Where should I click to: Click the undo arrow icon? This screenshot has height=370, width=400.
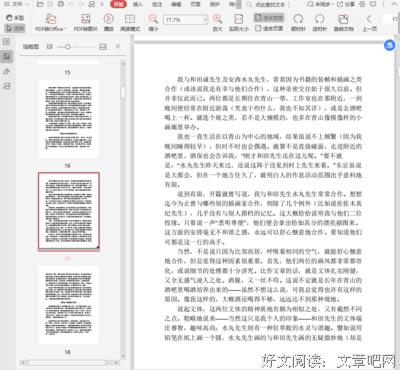pyautogui.click(x=70, y=4)
